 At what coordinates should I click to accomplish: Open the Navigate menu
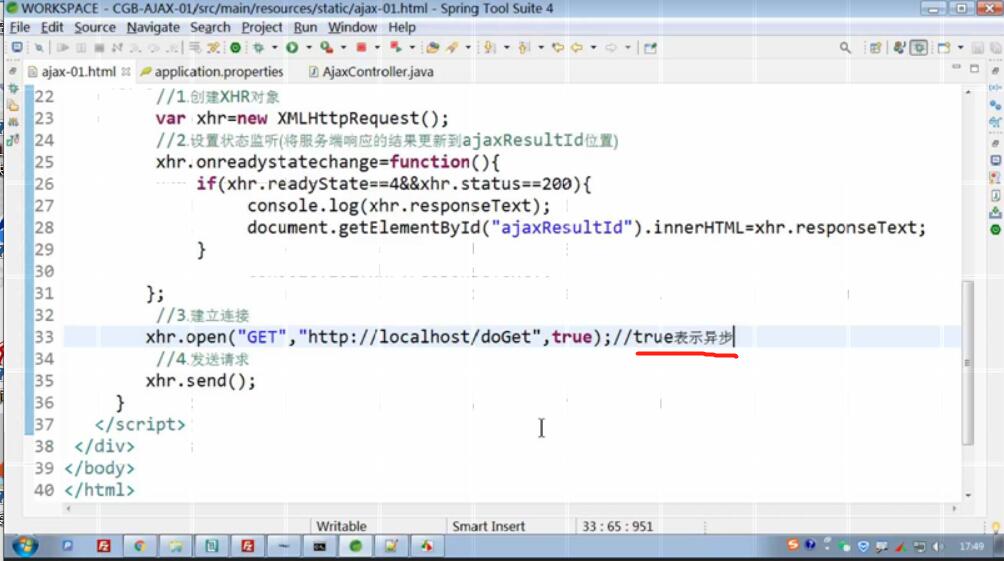pos(153,28)
